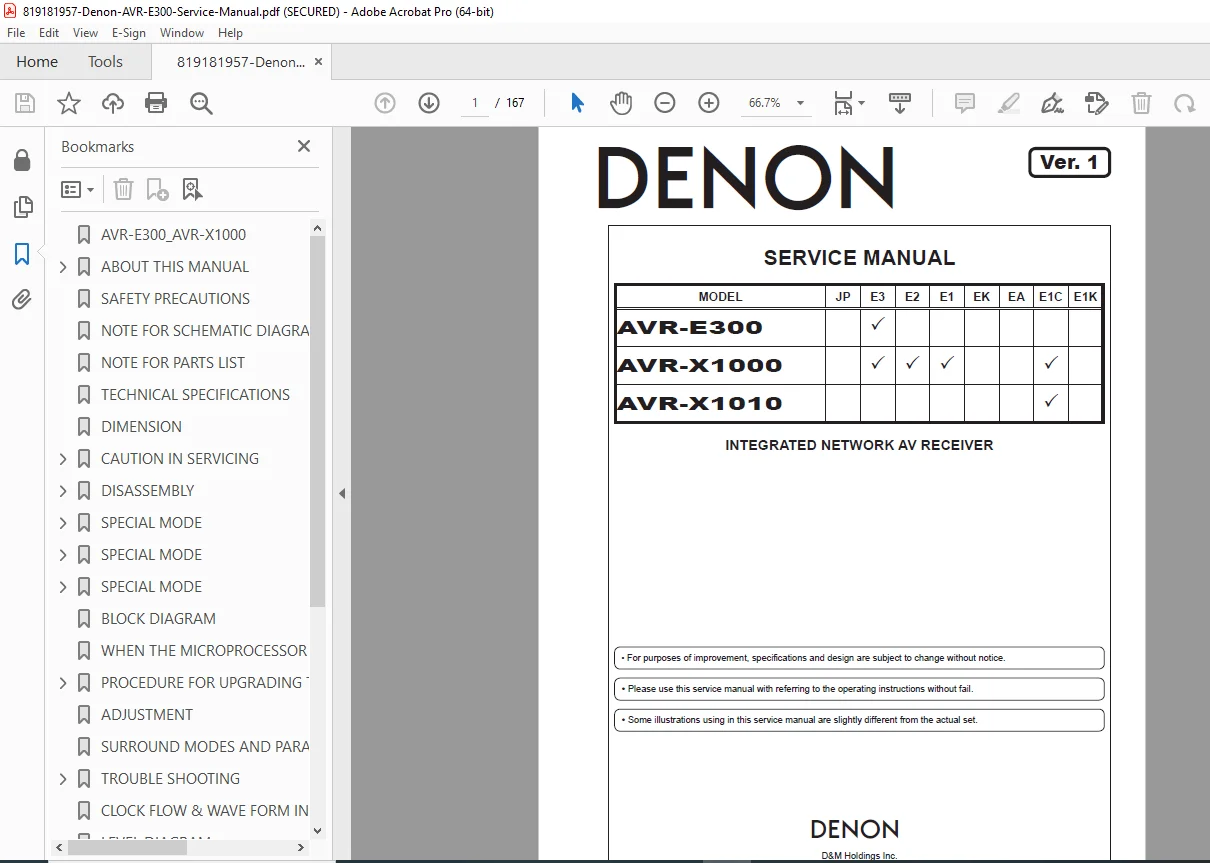Close the 819181957-Denon document tab
This screenshot has width=1210, height=863.
(319, 62)
